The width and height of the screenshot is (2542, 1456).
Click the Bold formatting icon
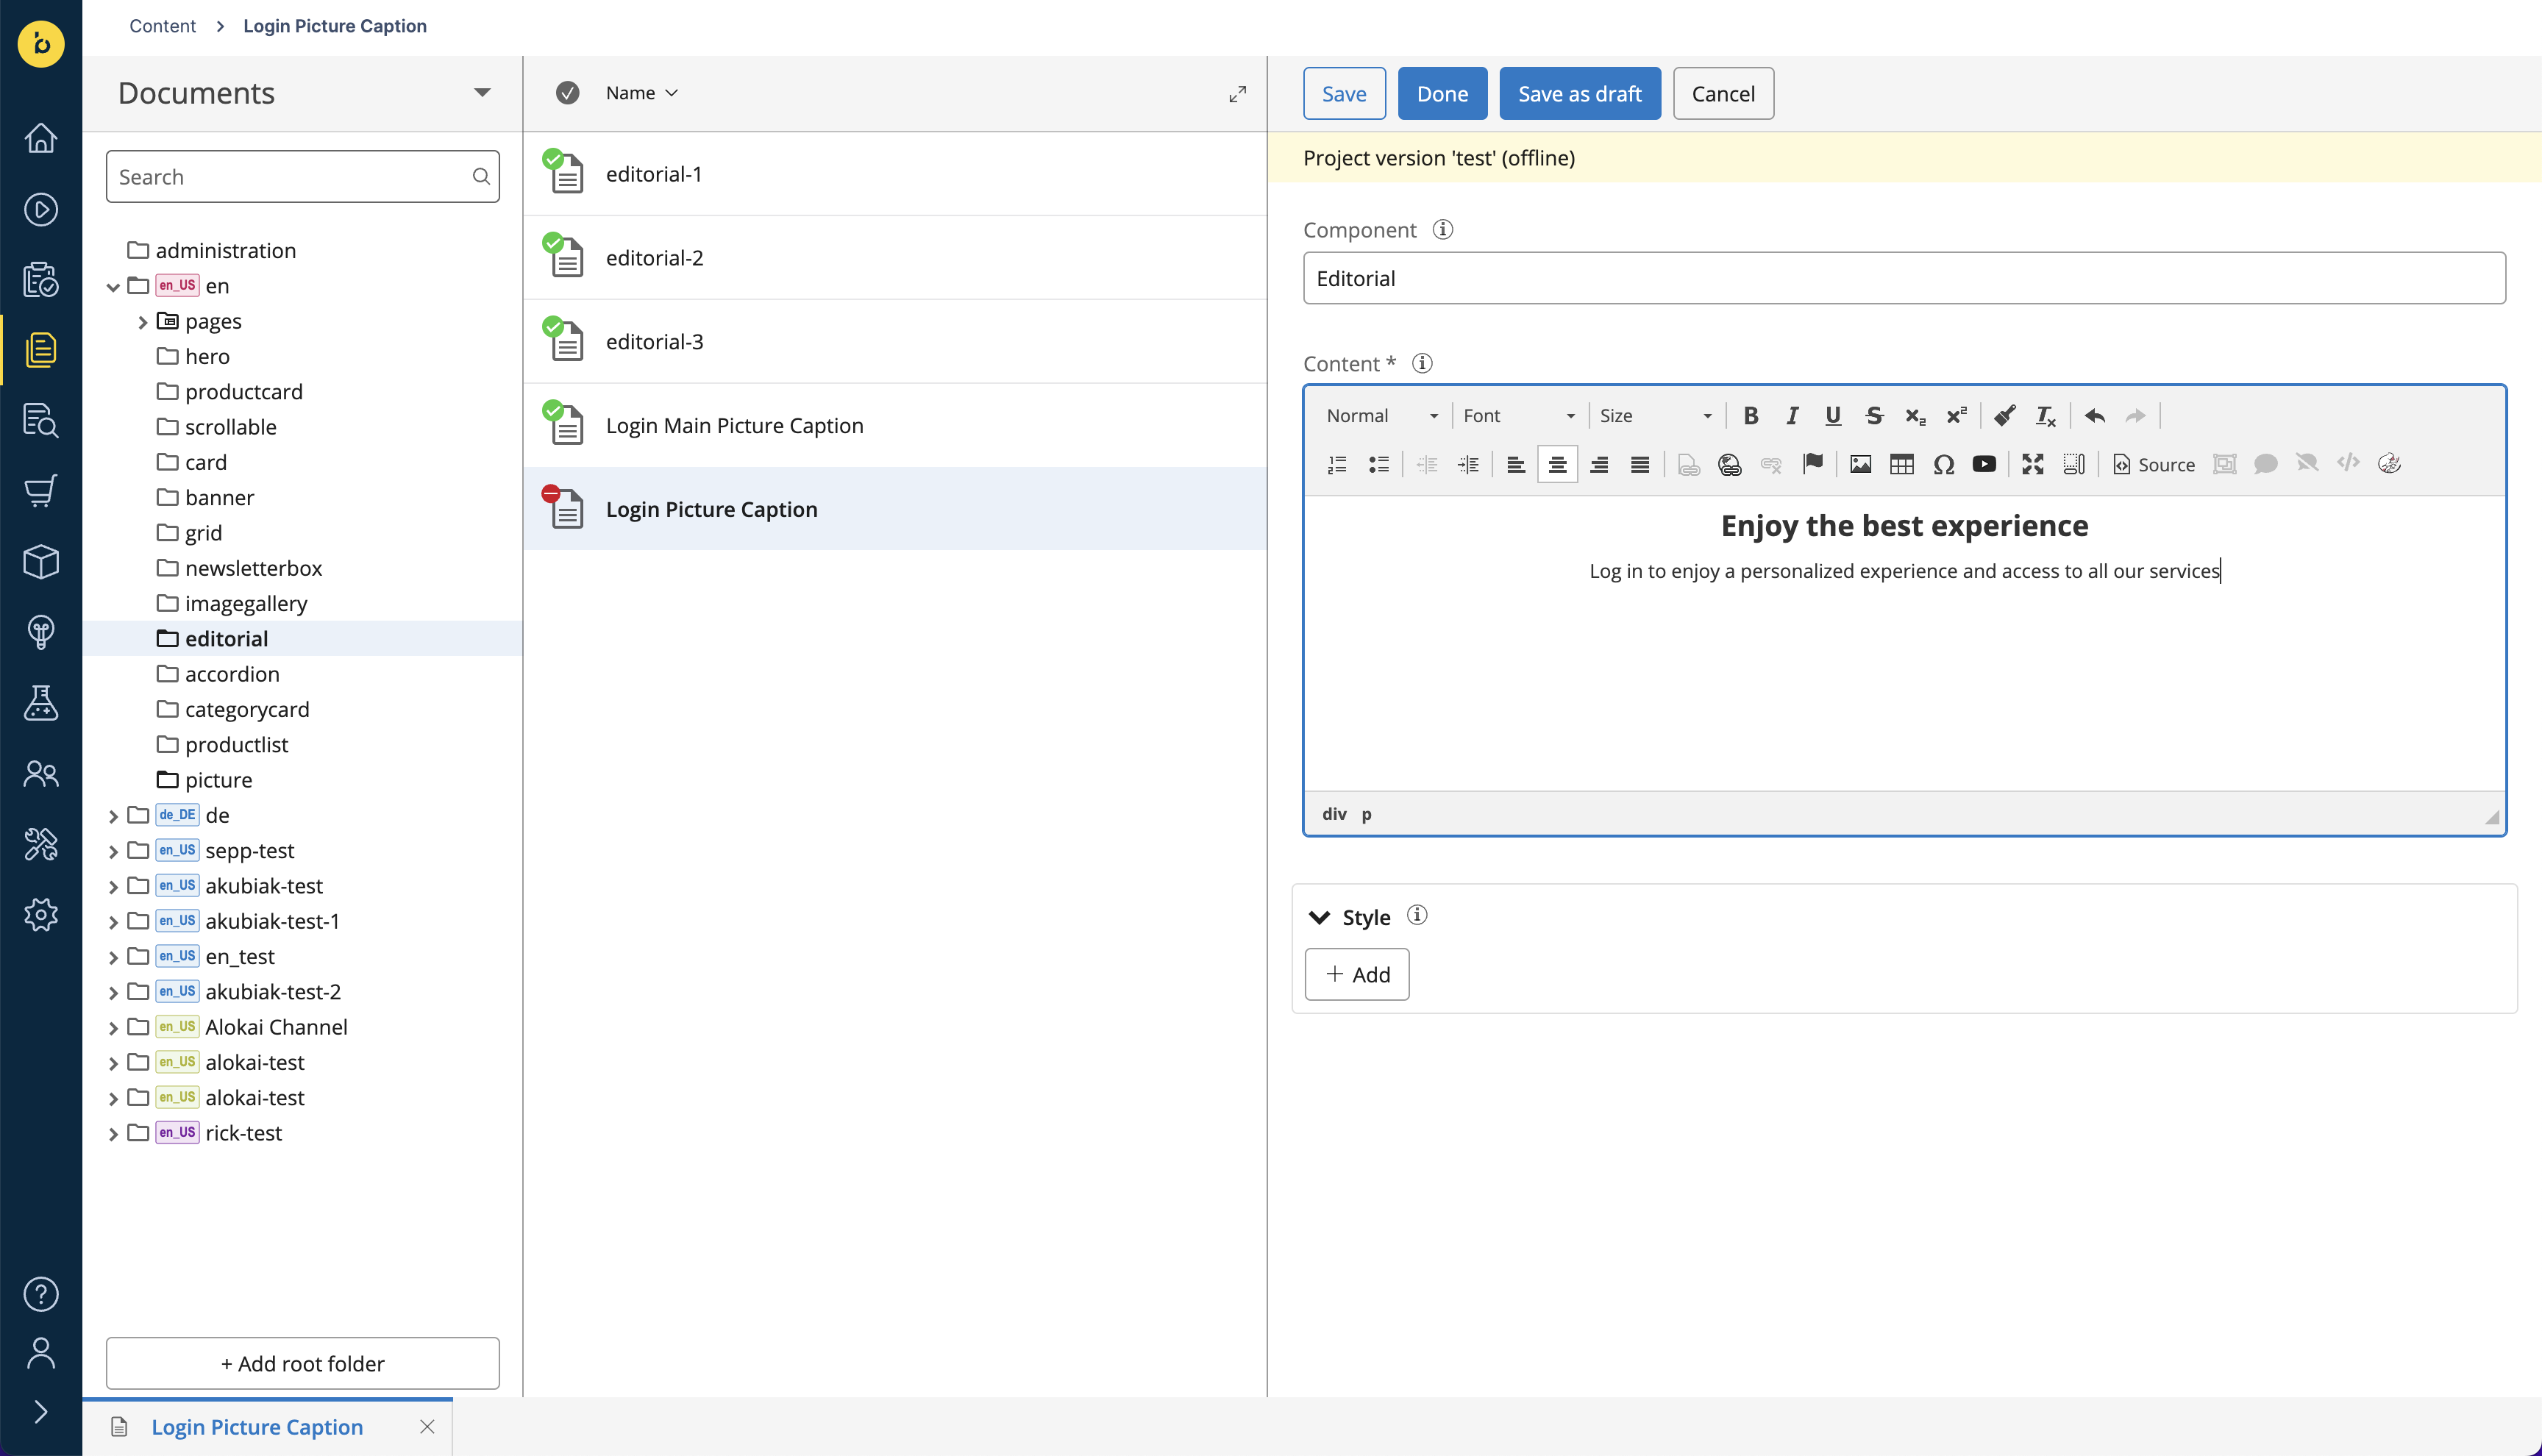[1750, 416]
